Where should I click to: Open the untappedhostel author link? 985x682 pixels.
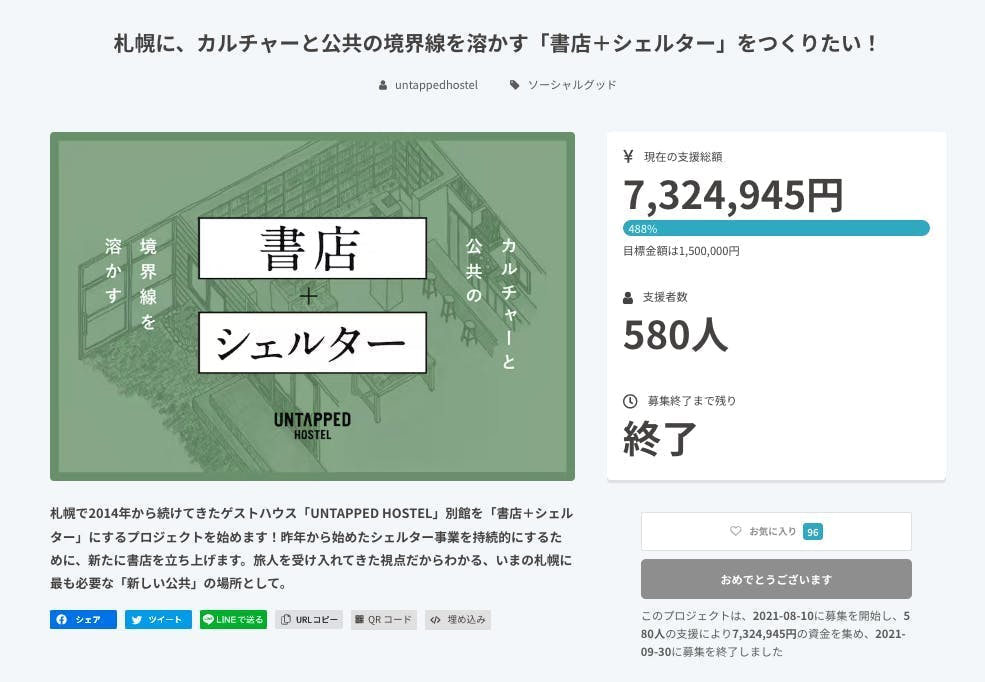[x=436, y=85]
